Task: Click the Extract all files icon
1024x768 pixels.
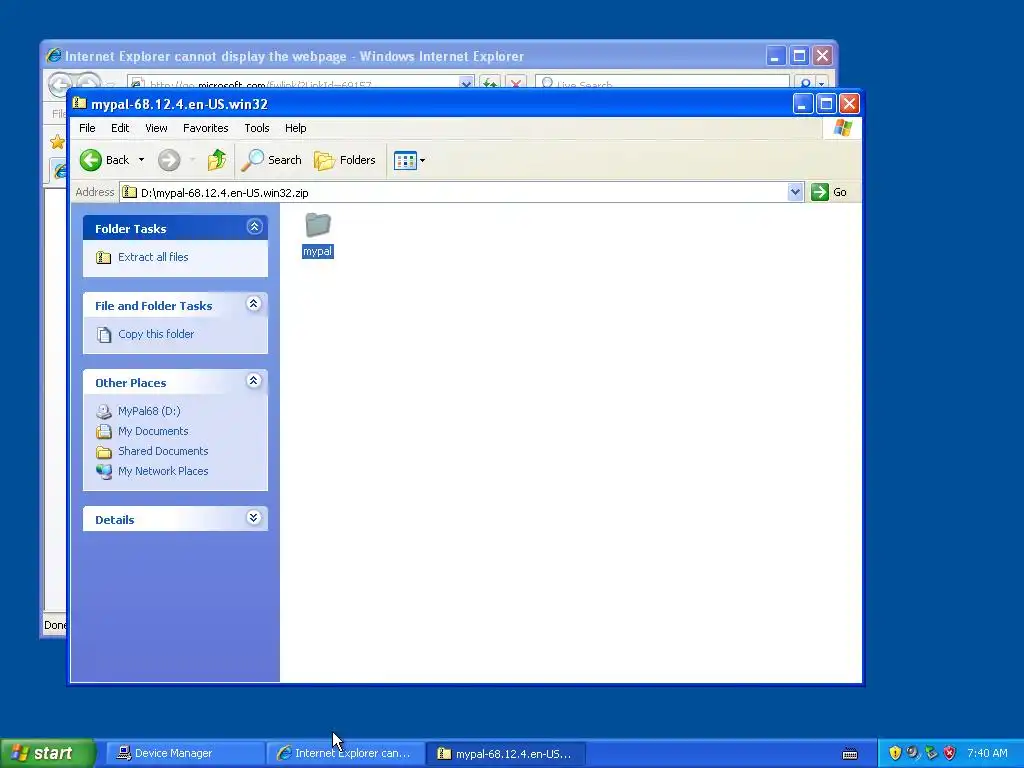Action: 103,257
